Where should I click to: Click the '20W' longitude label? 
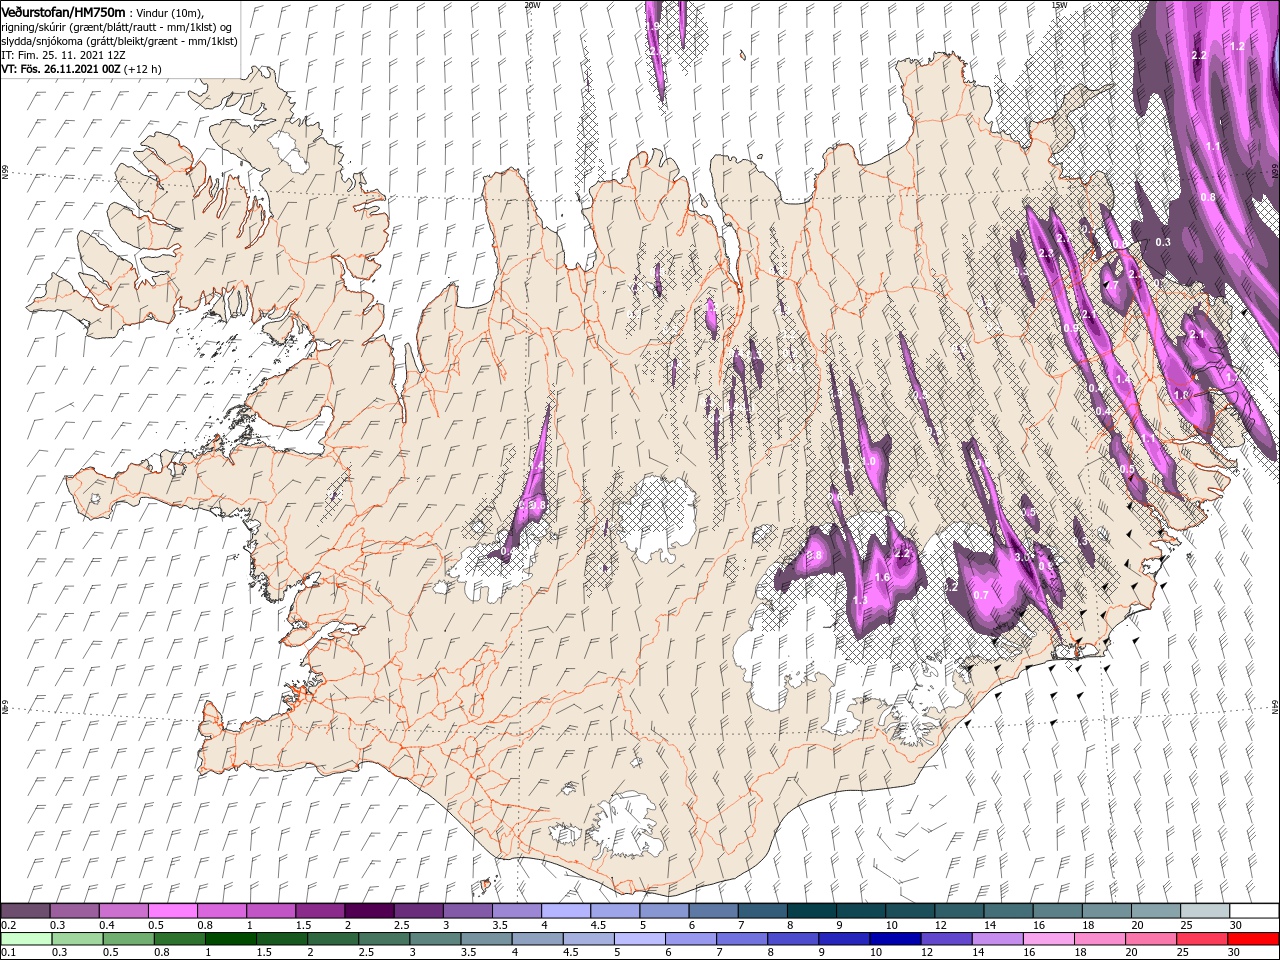[531, 5]
